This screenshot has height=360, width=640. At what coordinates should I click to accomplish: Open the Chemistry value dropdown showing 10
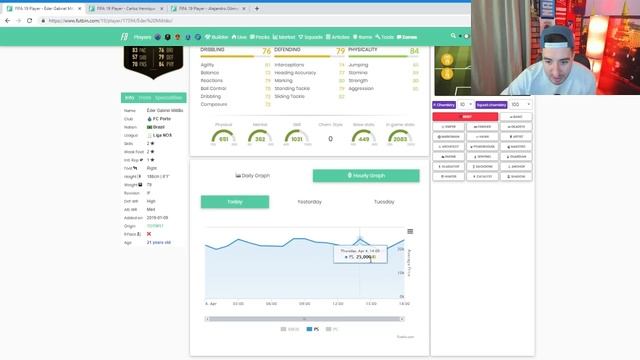click(x=465, y=105)
